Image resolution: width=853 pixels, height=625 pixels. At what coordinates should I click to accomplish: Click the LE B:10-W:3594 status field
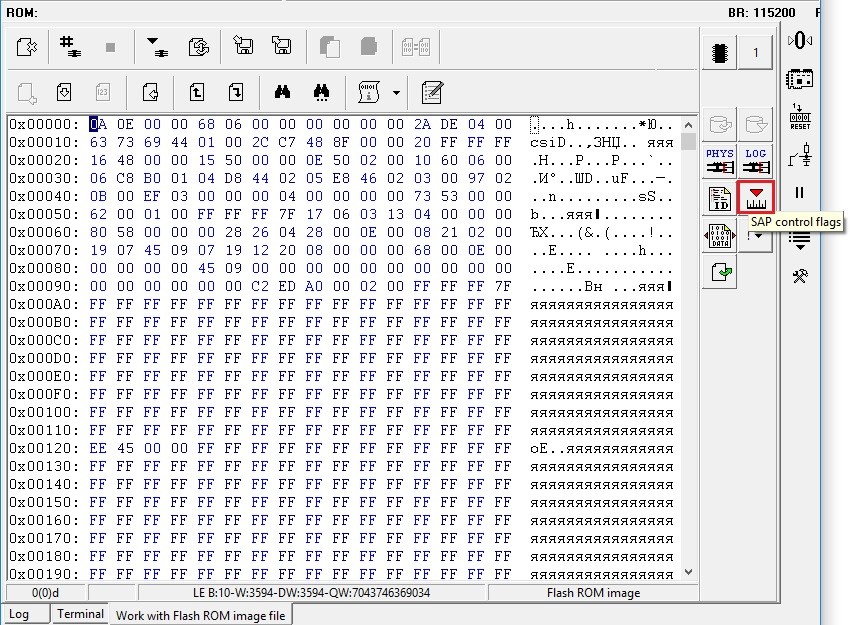312,592
